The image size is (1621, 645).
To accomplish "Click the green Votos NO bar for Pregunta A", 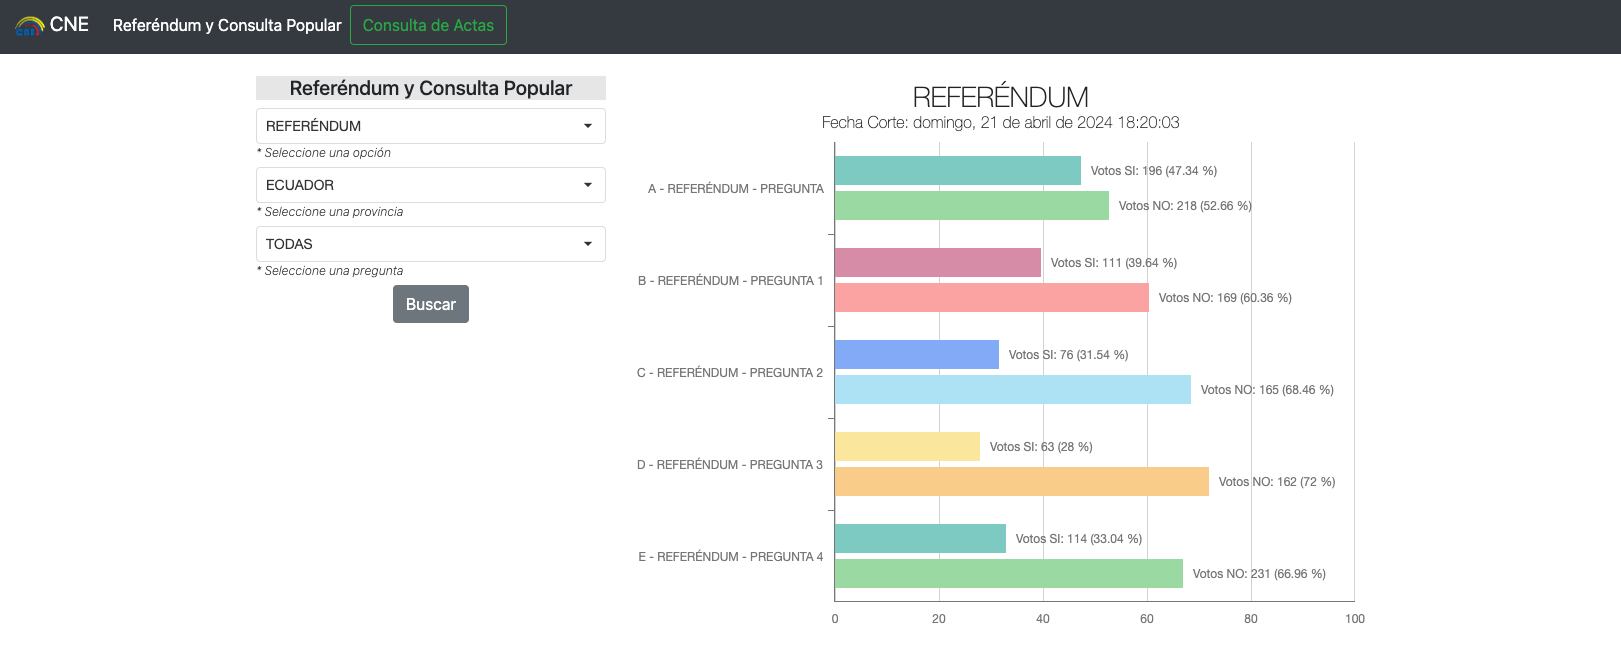I will tap(971, 206).
